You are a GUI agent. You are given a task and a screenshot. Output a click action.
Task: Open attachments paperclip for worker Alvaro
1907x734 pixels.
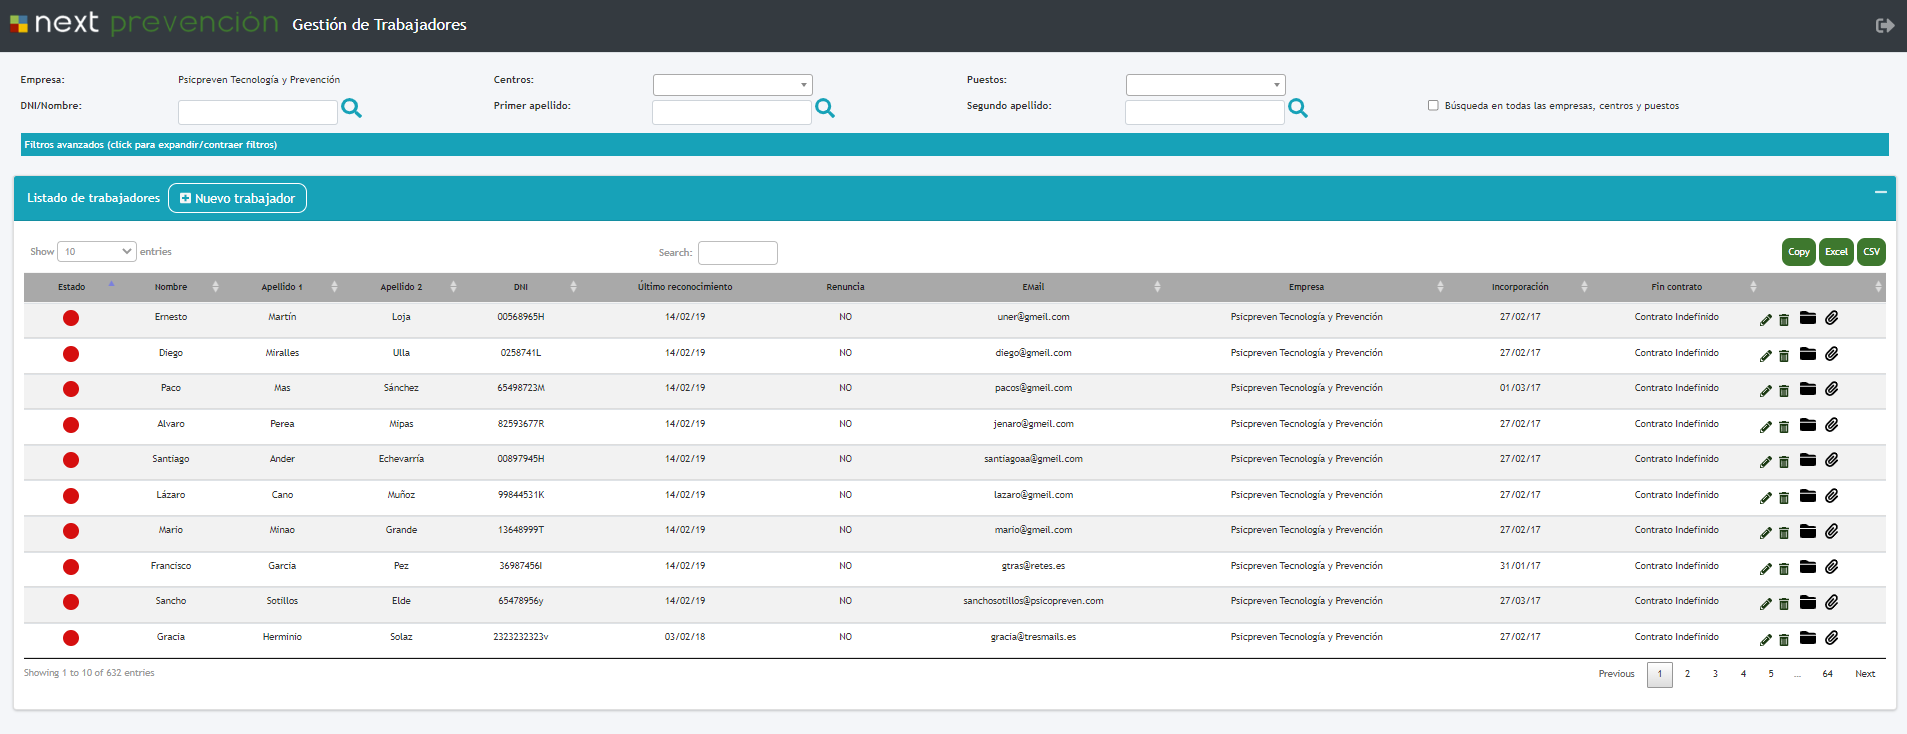1832,425
